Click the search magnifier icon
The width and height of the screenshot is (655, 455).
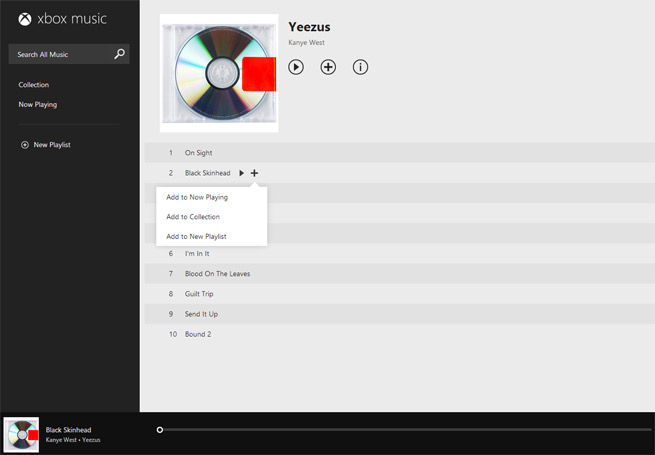(x=119, y=54)
